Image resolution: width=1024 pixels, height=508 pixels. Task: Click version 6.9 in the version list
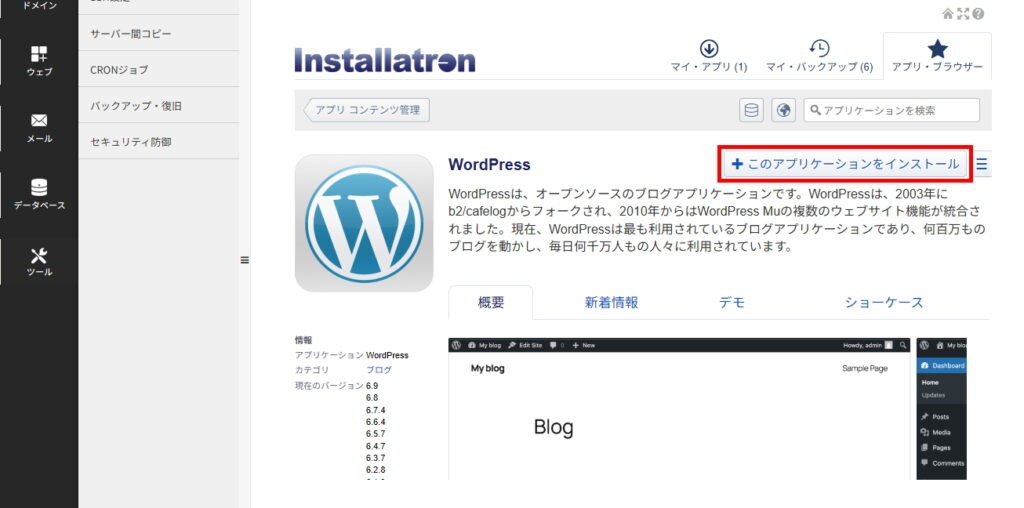point(372,385)
